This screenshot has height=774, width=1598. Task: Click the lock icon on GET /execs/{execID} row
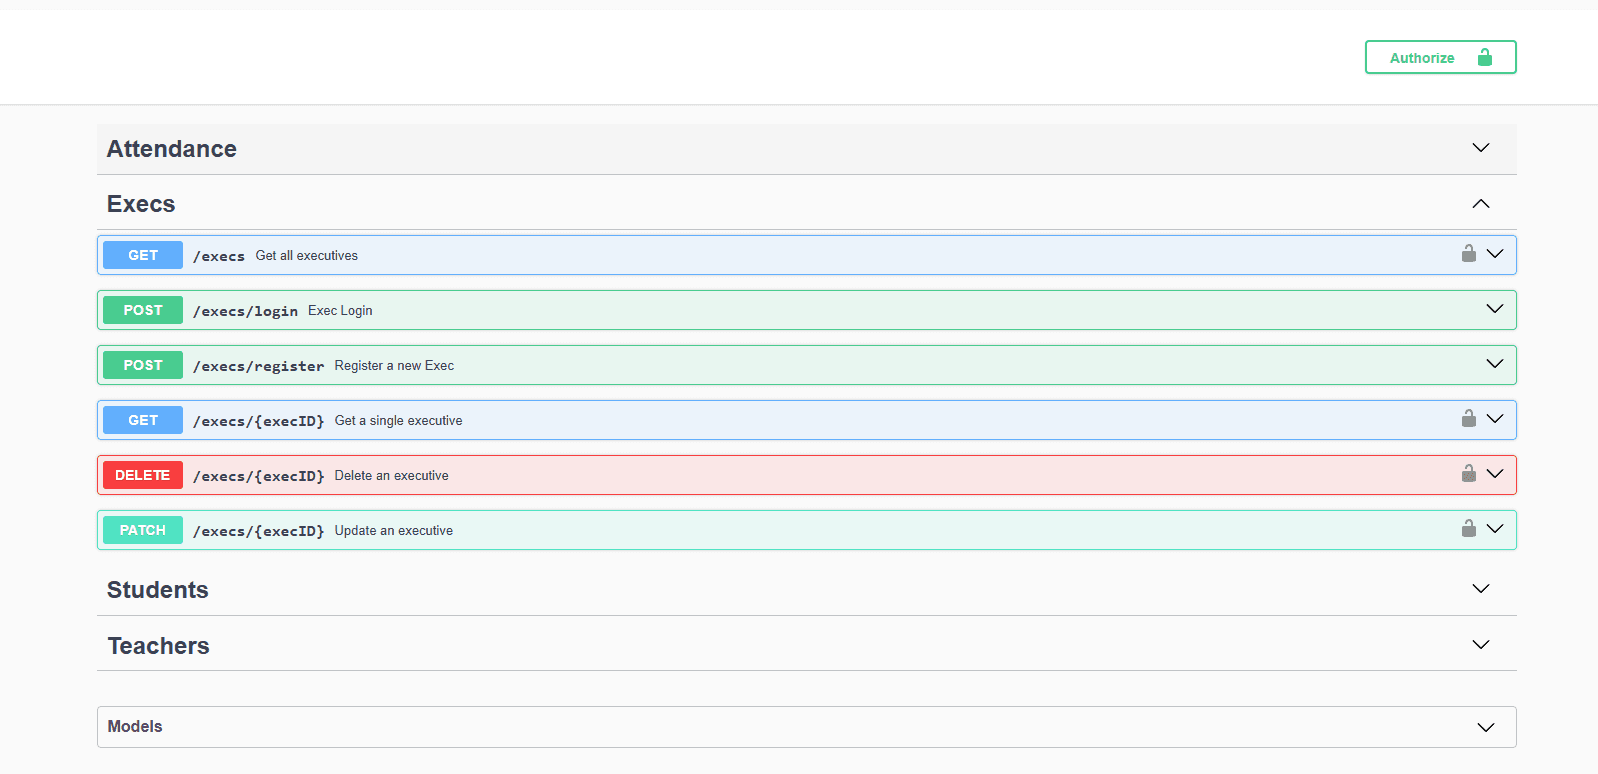(x=1468, y=419)
